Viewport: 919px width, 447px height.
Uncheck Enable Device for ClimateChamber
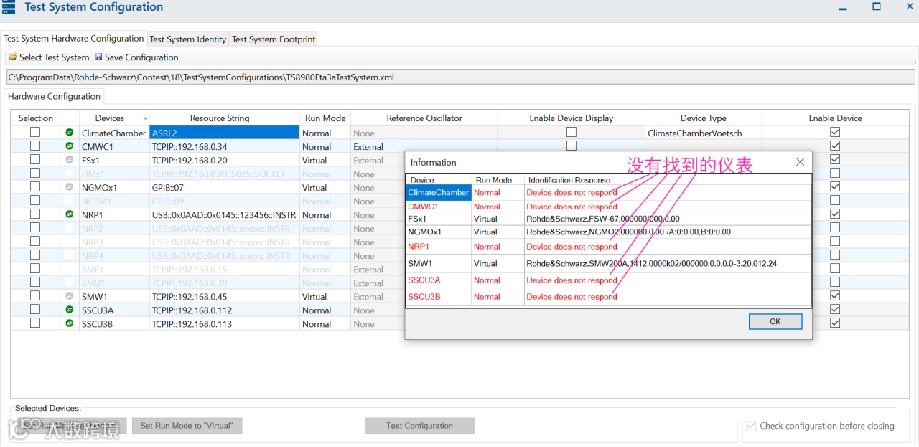point(835,132)
